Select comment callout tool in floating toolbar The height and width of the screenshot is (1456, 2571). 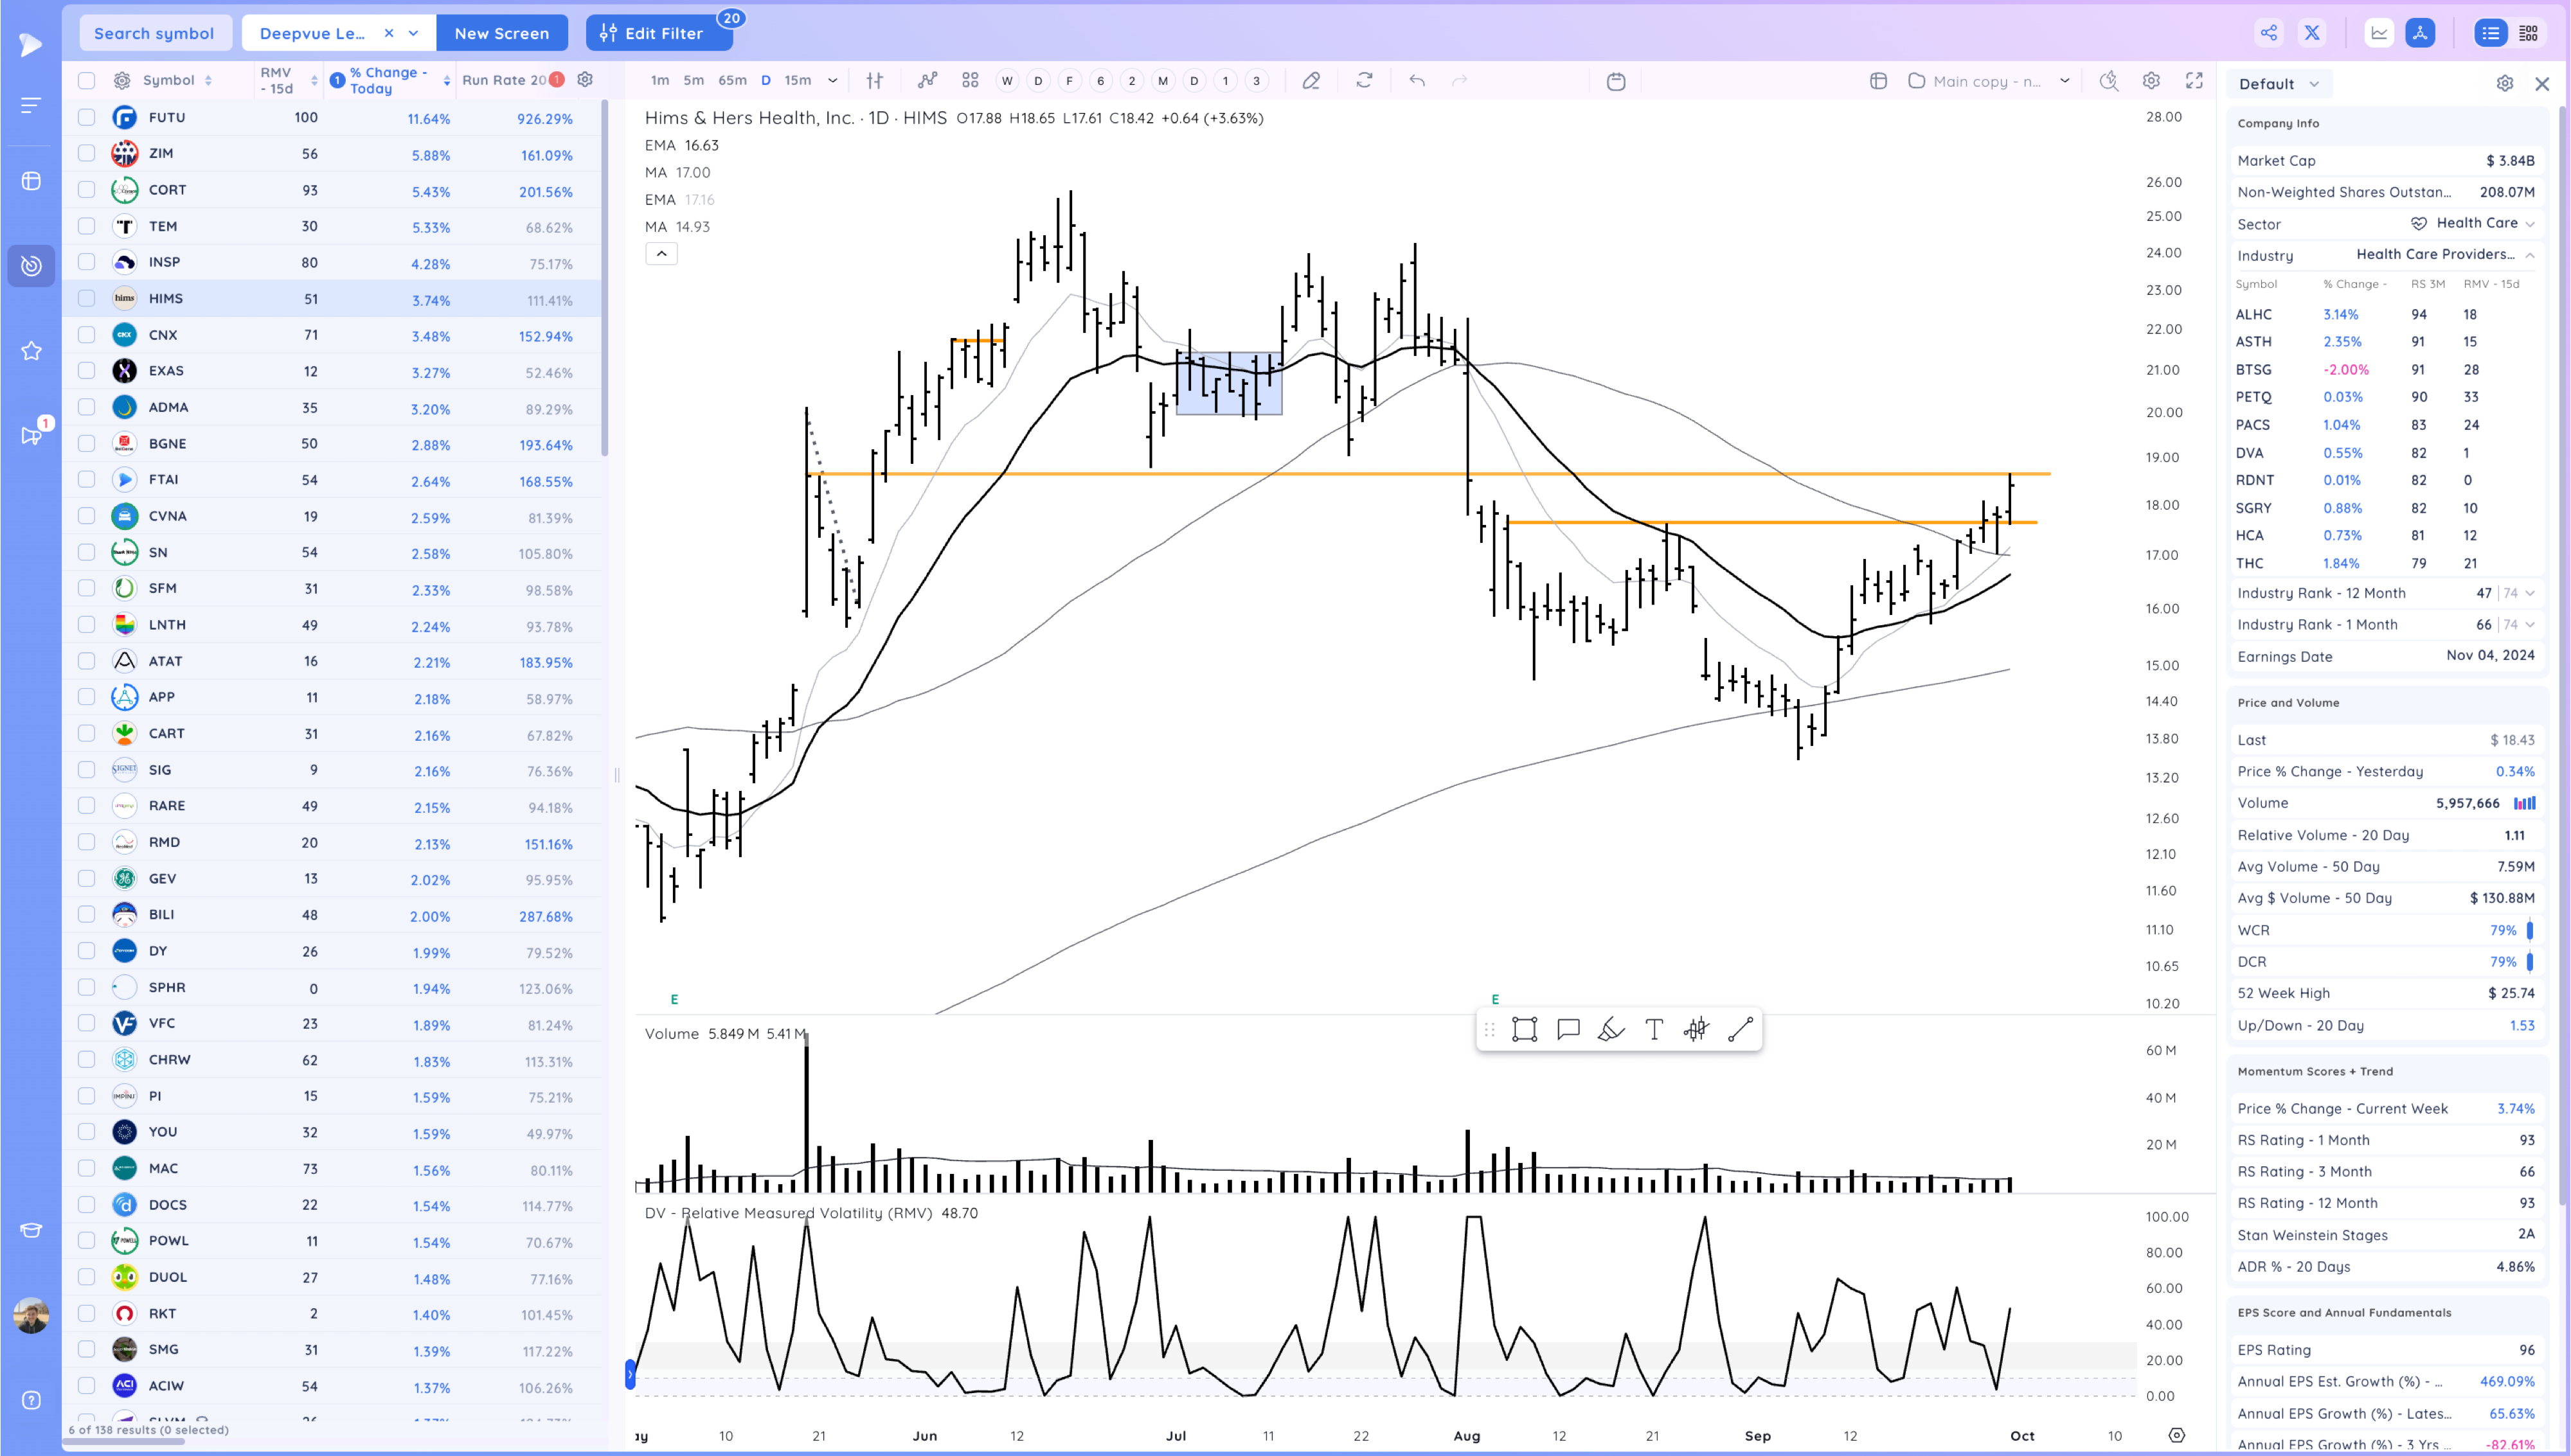tap(1568, 1029)
